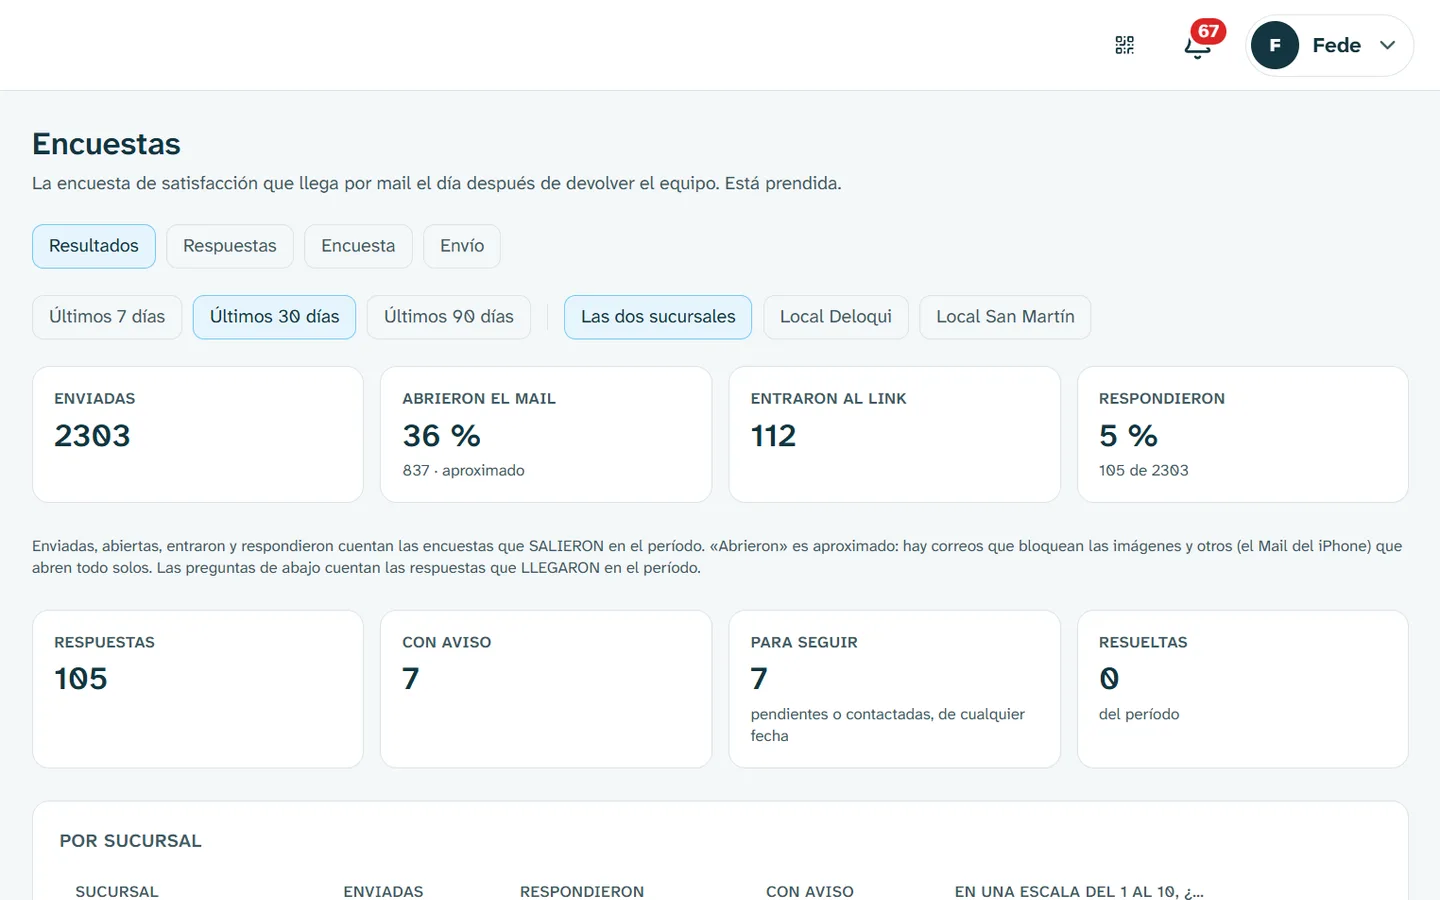Click the Fede avatar circle

tap(1275, 45)
